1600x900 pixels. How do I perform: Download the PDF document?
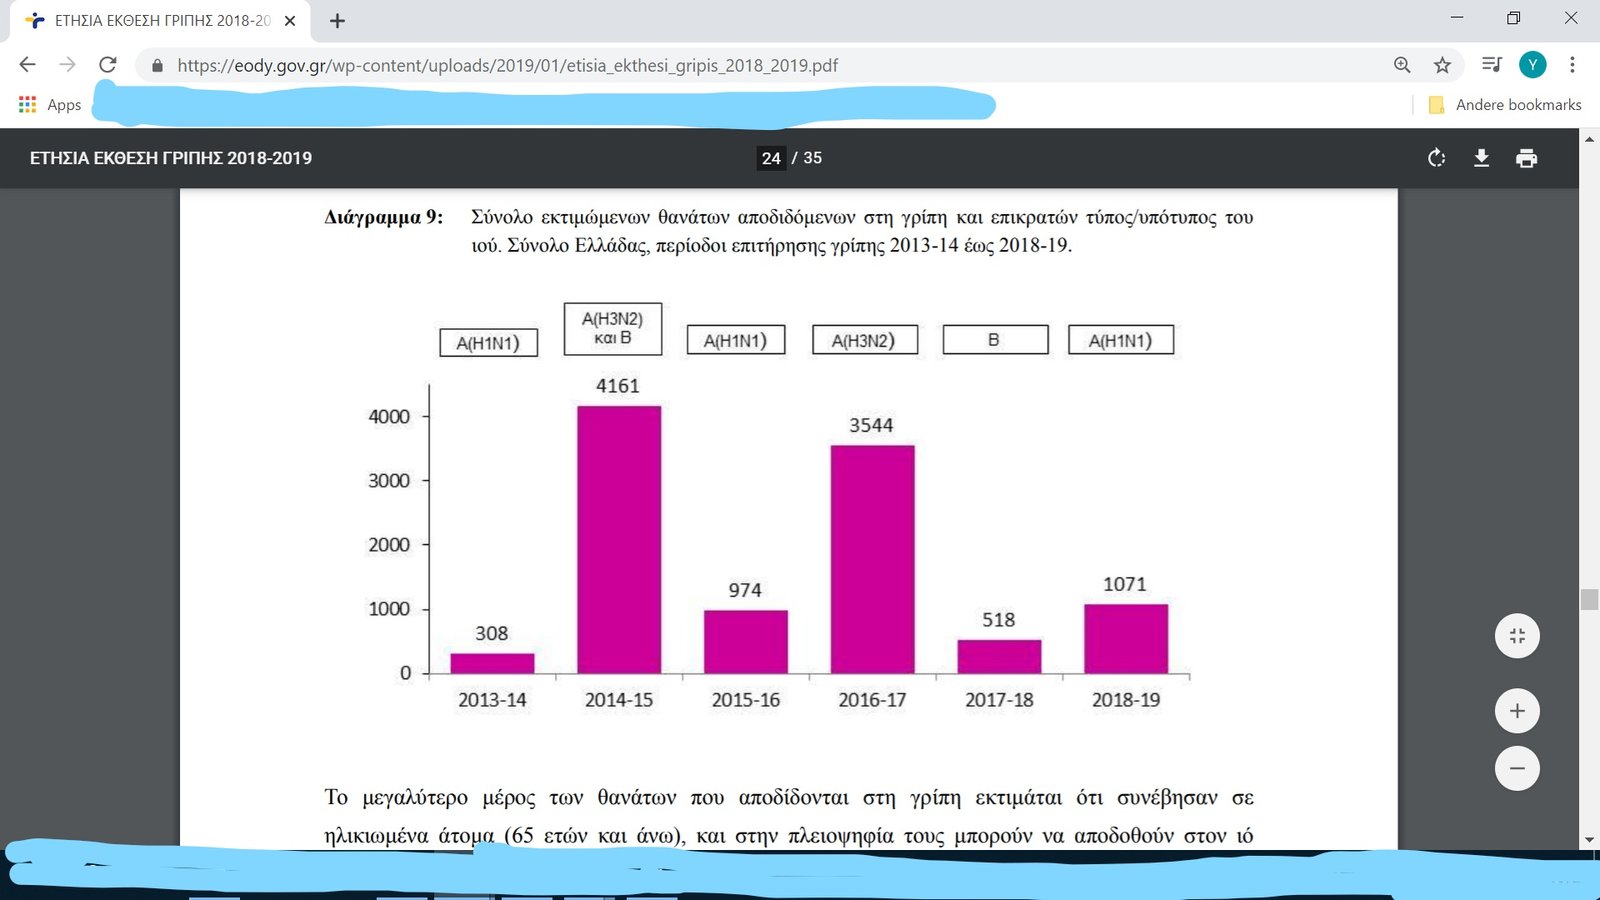coord(1482,158)
